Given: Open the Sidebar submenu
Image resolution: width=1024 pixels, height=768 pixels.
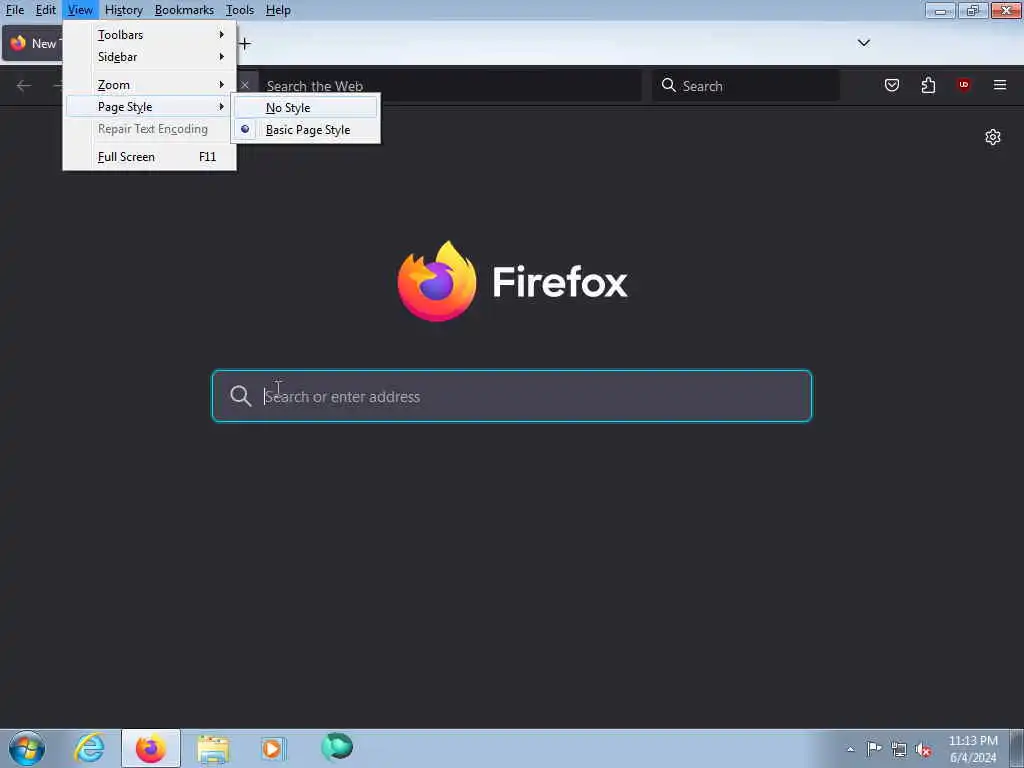Looking at the screenshot, I should tap(150, 57).
